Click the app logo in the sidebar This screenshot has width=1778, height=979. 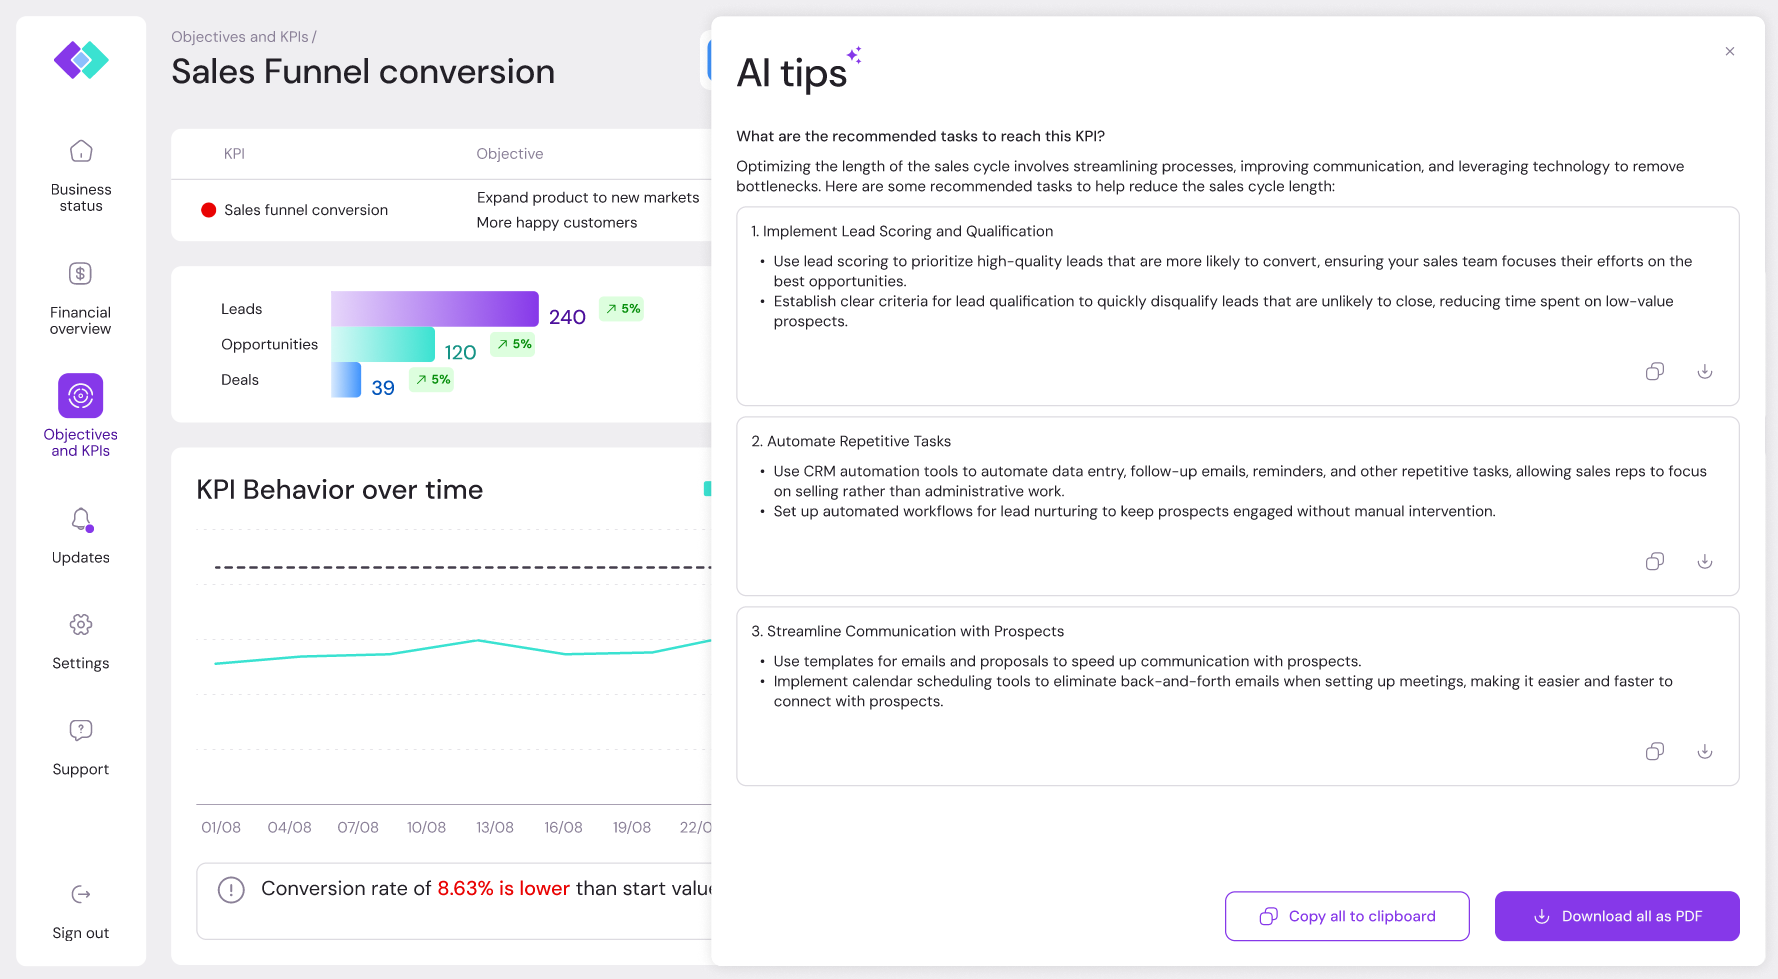(x=81, y=60)
